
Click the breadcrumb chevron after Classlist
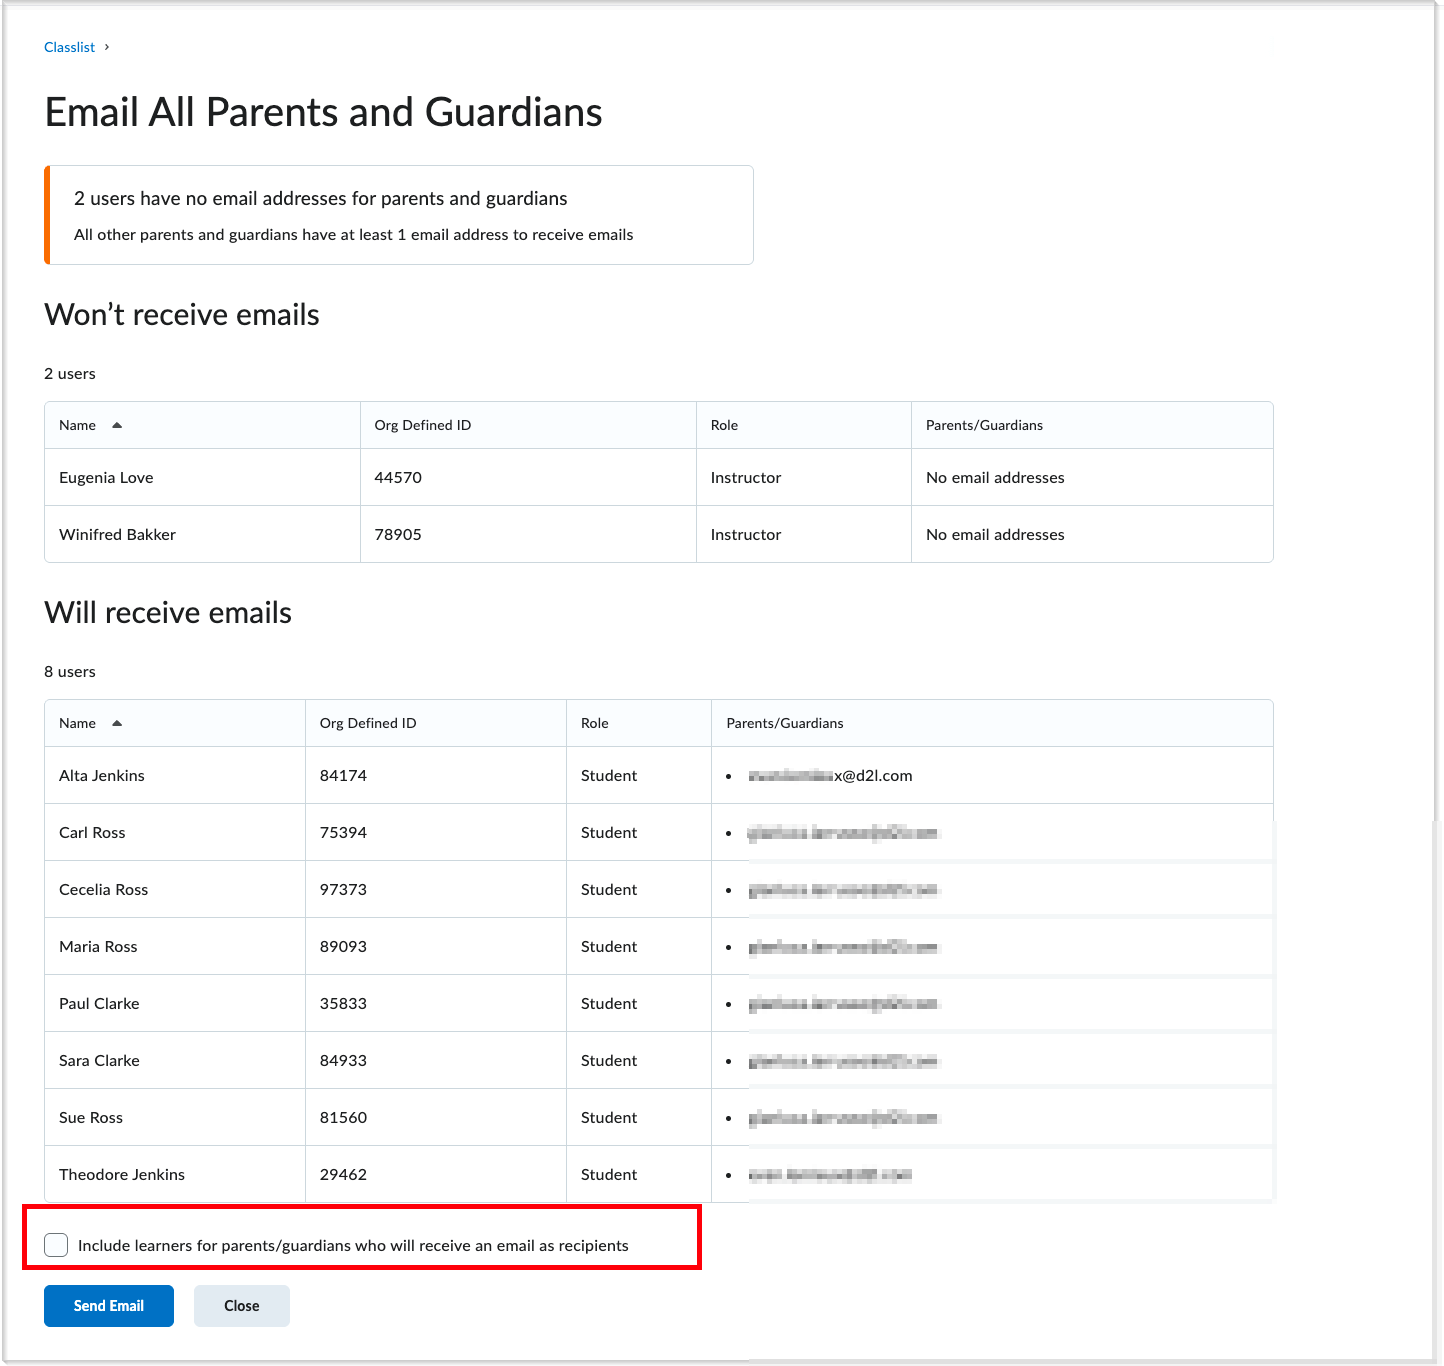107,47
